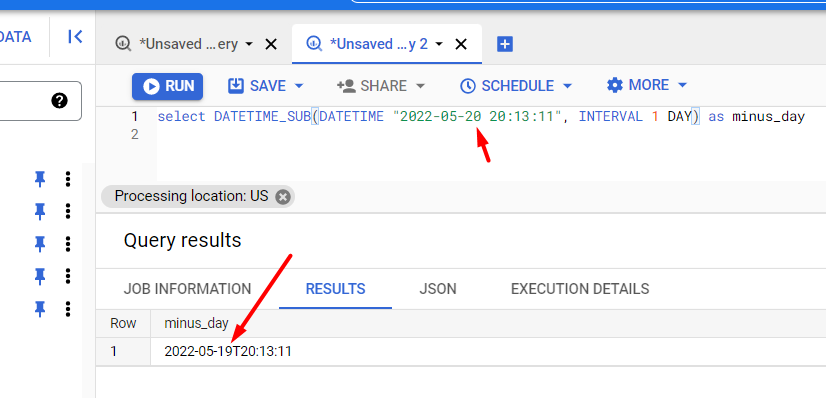The width and height of the screenshot is (826, 398).
Task: Select the RESULTS tab
Action: (336, 289)
